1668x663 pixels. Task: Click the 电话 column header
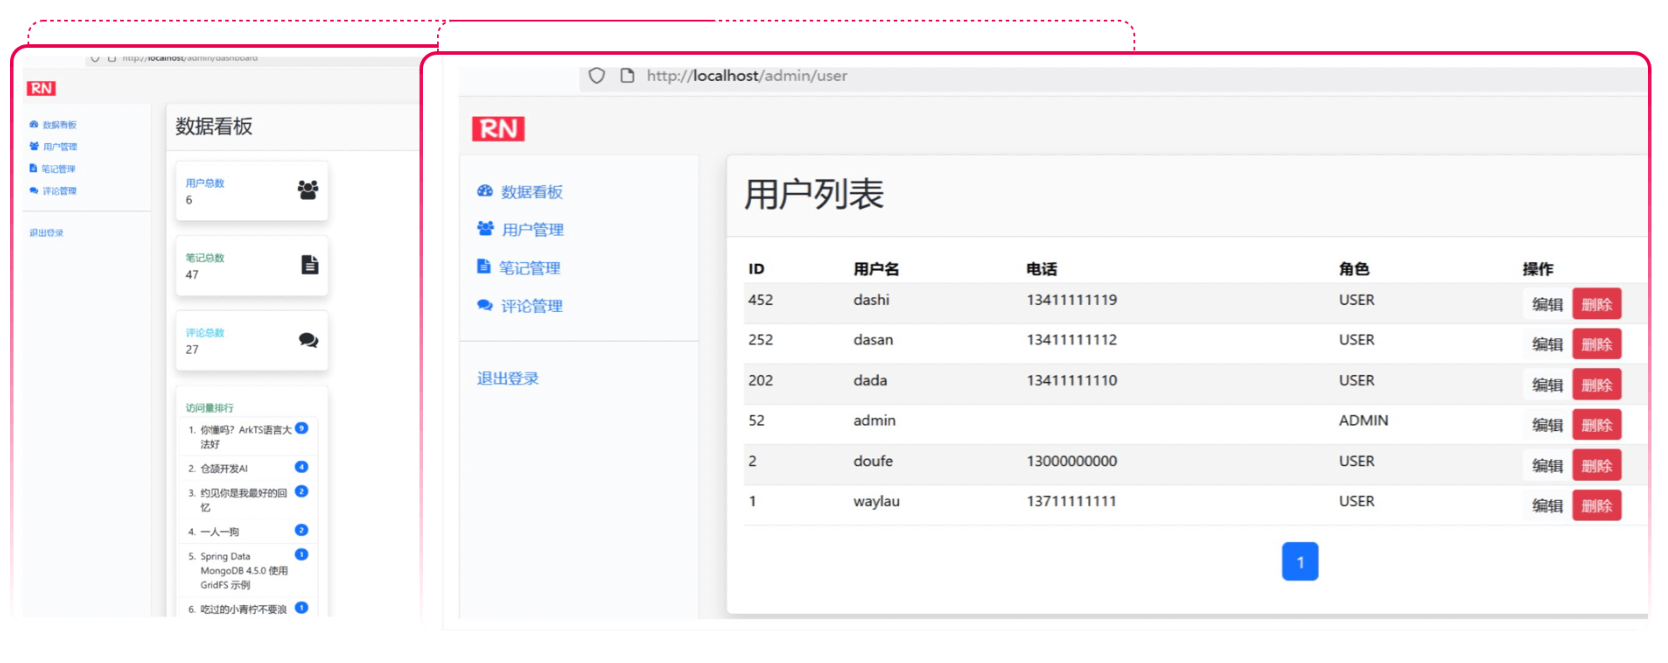[x=1041, y=268]
